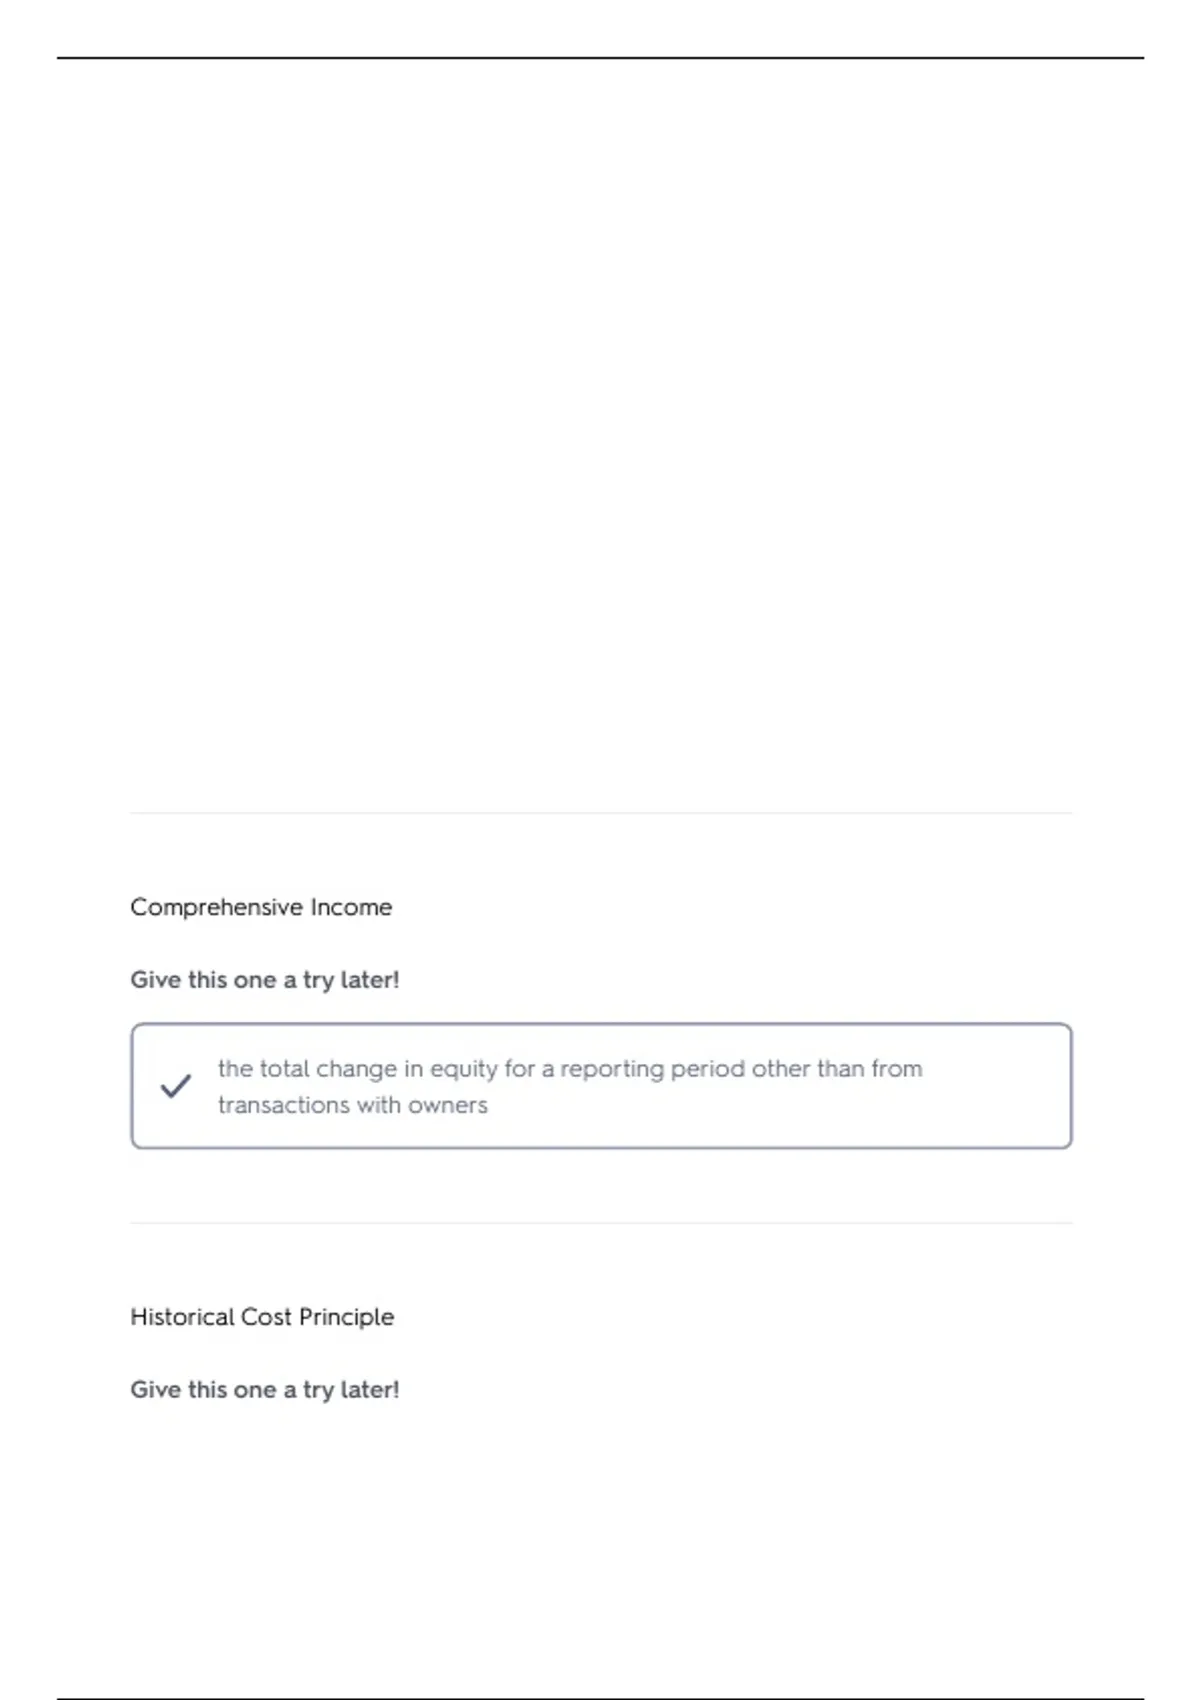Select the answer card about change in equity

coord(601,1086)
